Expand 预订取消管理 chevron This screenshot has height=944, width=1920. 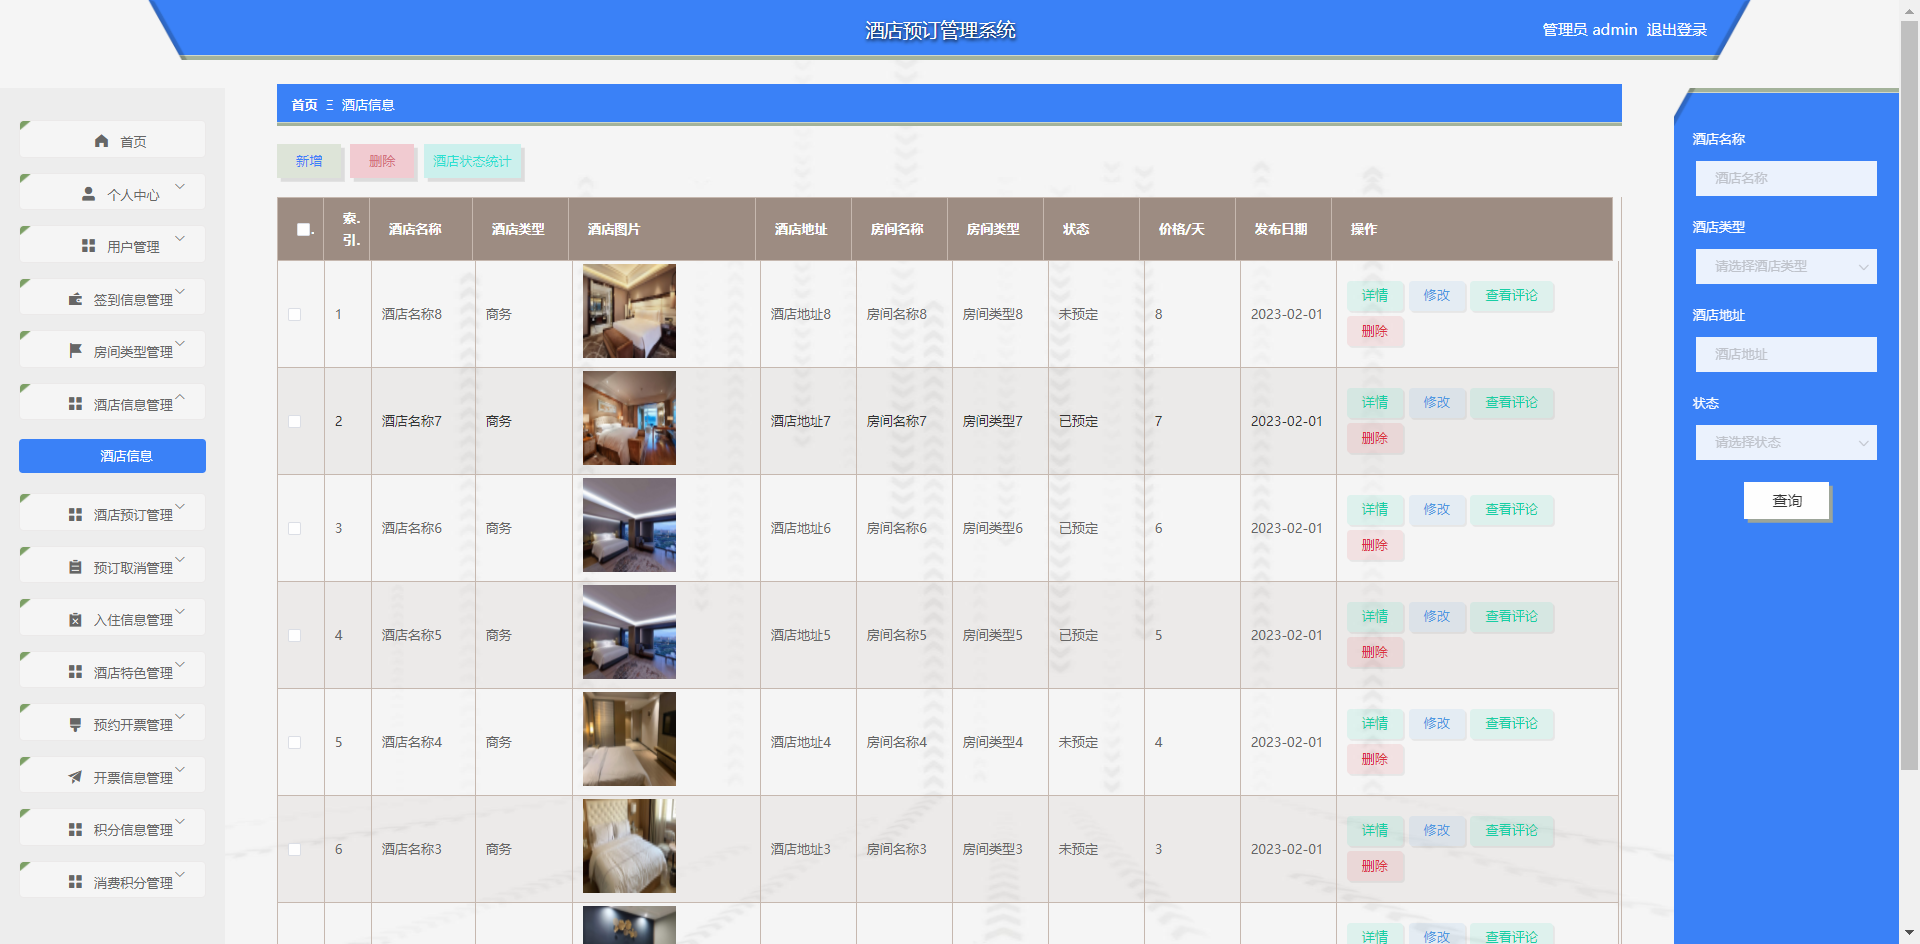coord(180,559)
